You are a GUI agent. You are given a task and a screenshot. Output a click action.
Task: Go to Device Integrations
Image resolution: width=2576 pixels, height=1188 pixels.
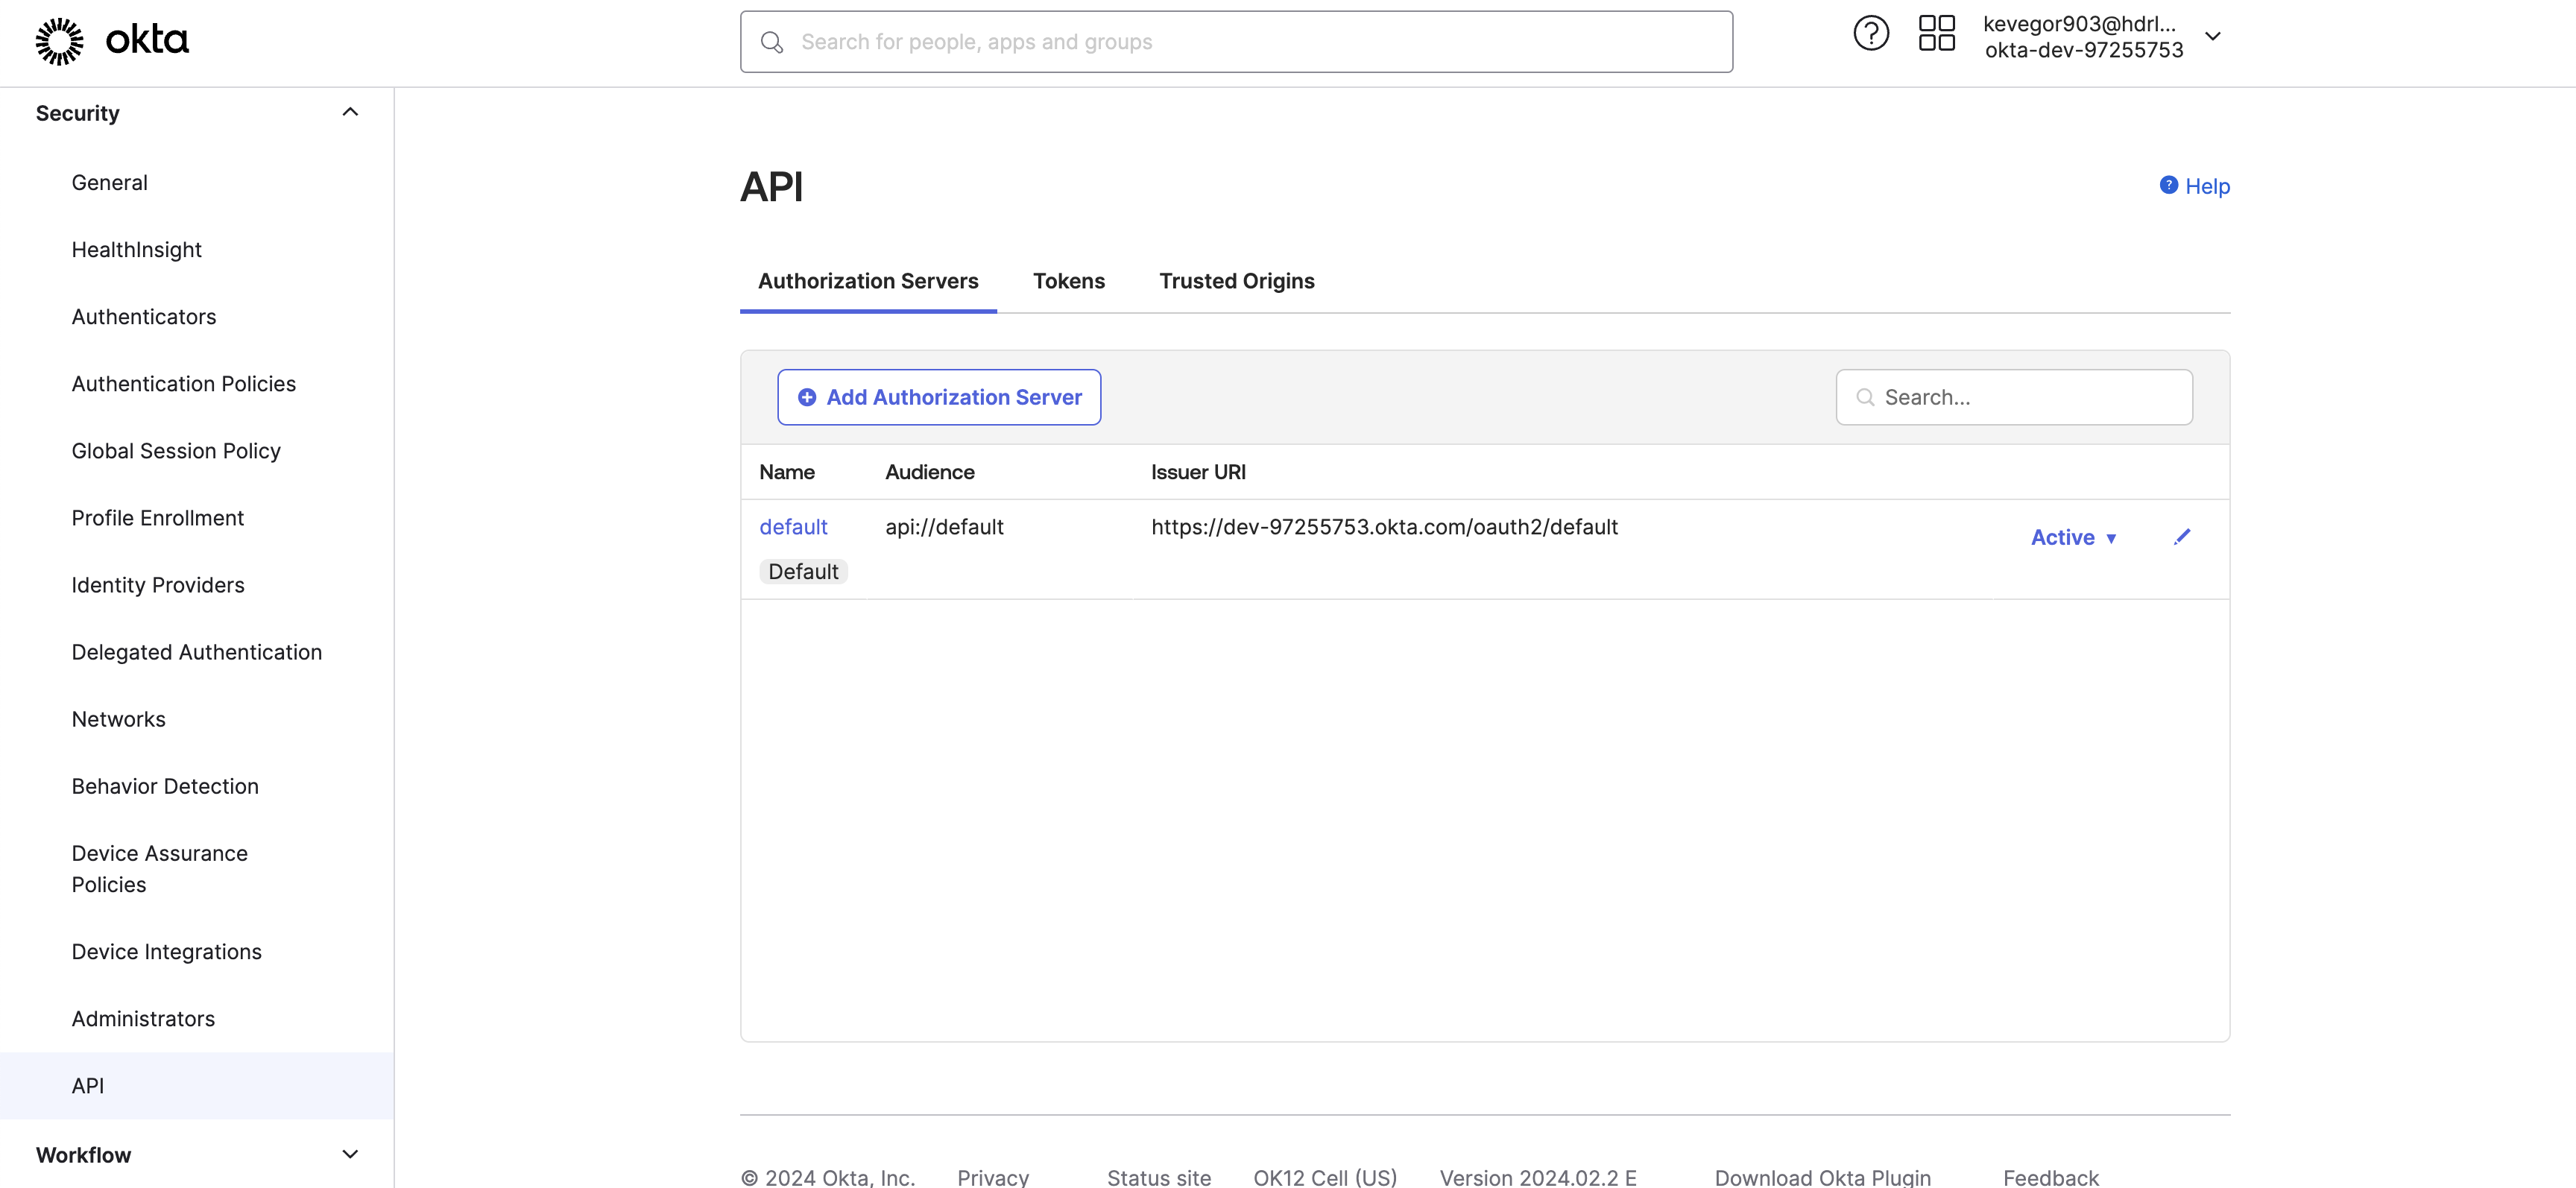166,952
